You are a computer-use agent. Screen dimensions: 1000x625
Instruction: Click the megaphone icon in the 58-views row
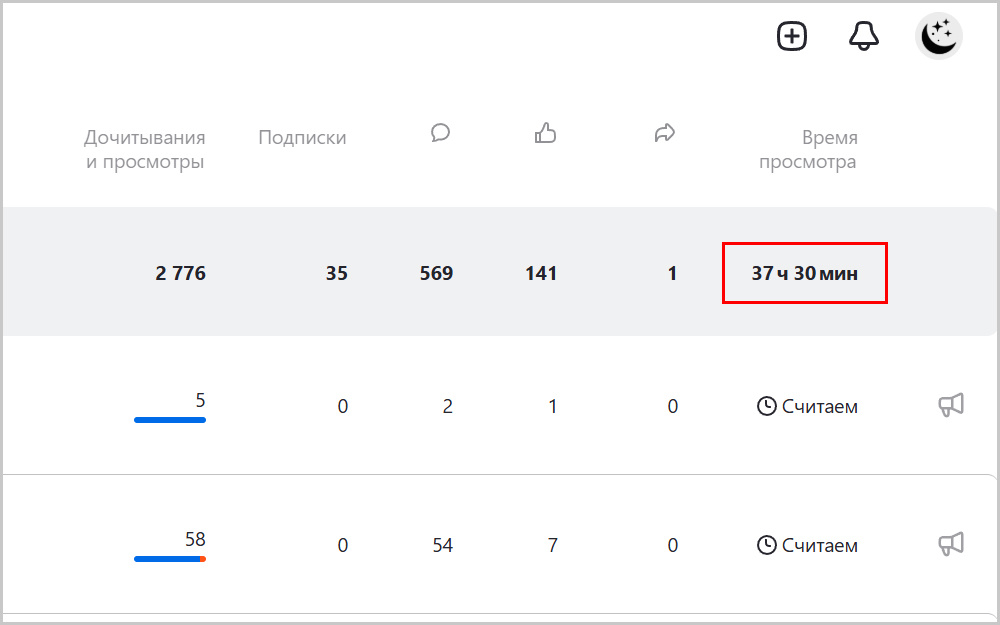pos(951,544)
